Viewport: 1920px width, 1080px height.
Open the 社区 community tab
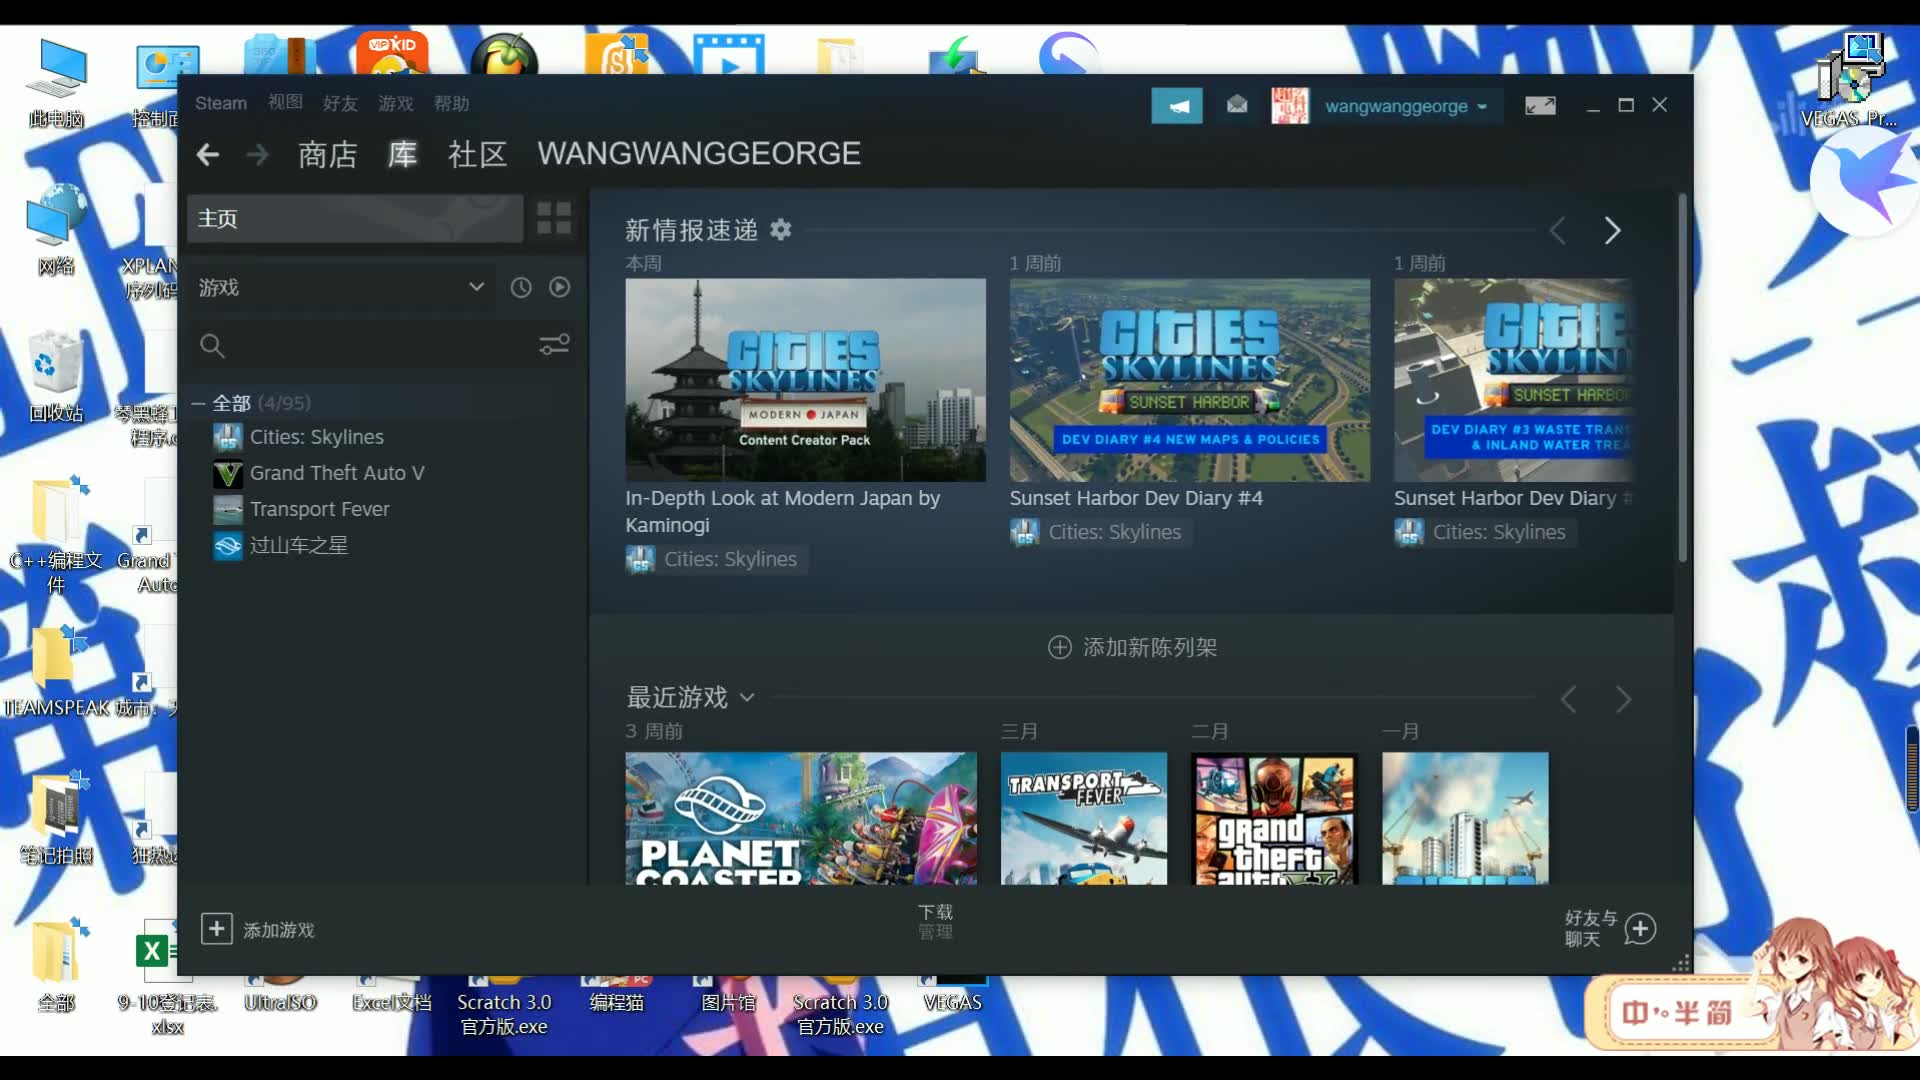pos(477,154)
